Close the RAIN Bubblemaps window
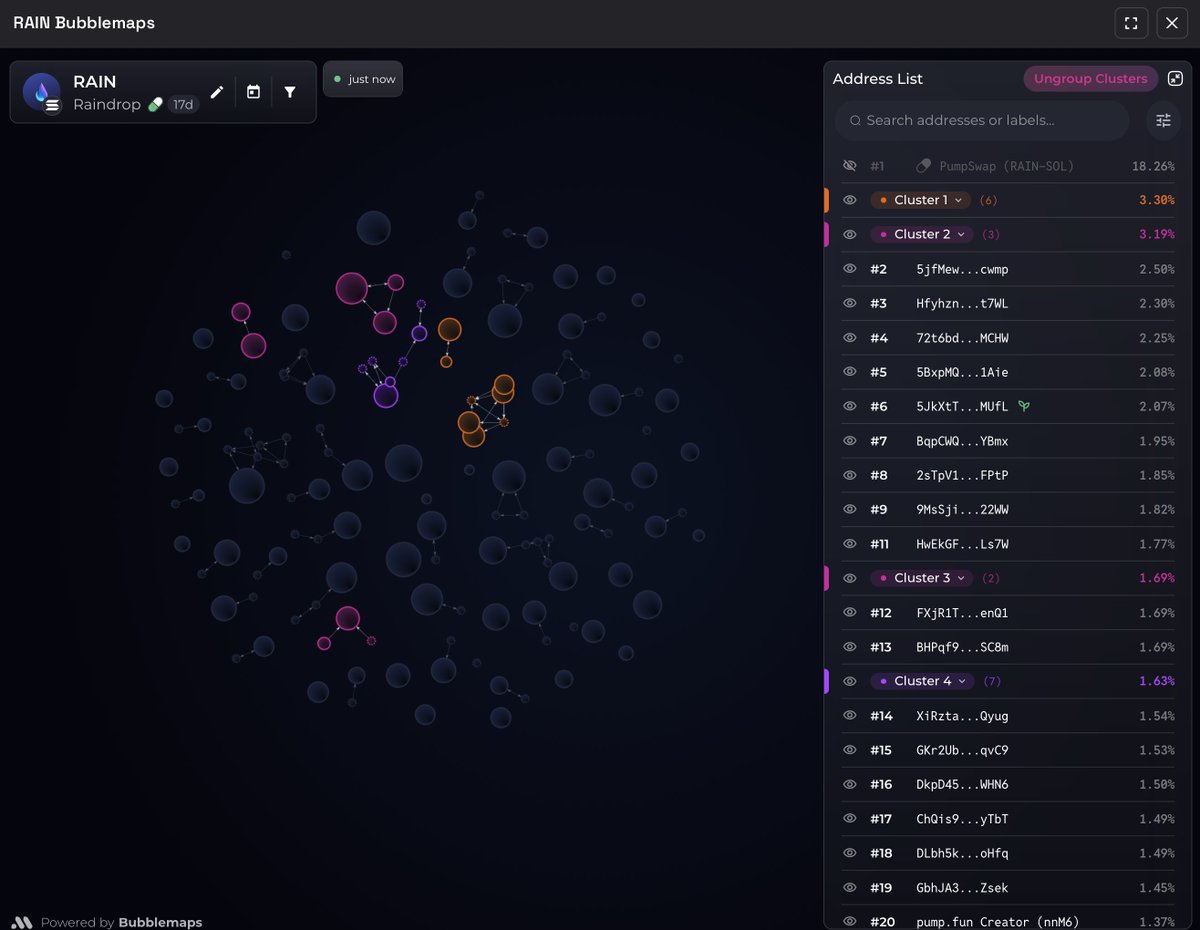 pyautogui.click(x=1172, y=23)
